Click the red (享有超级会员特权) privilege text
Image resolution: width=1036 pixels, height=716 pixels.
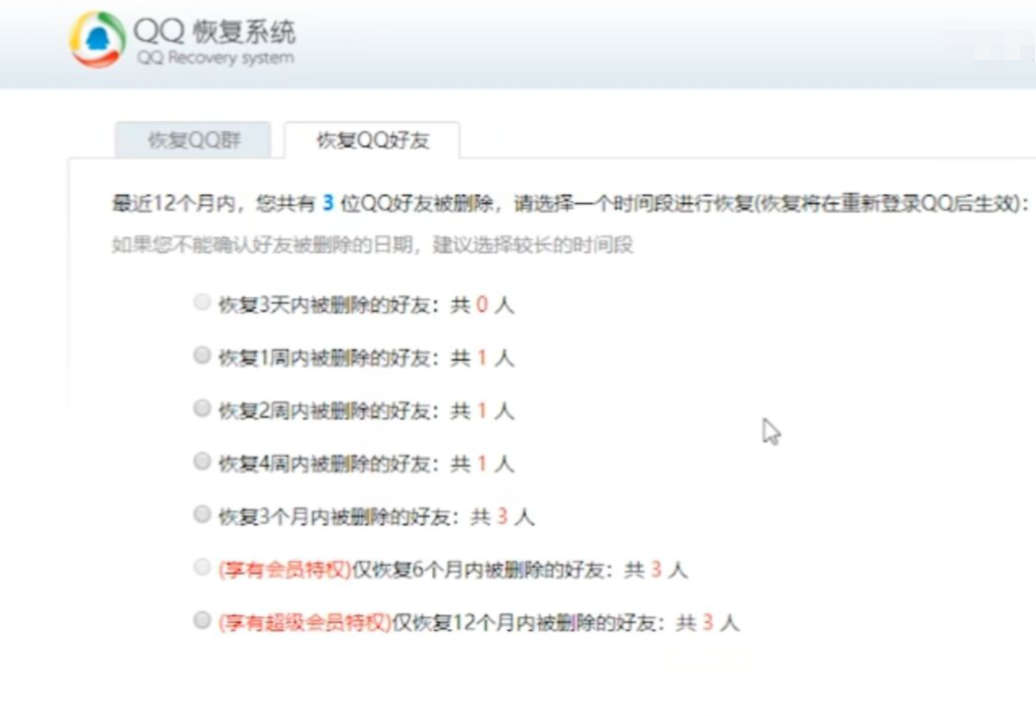coord(299,622)
